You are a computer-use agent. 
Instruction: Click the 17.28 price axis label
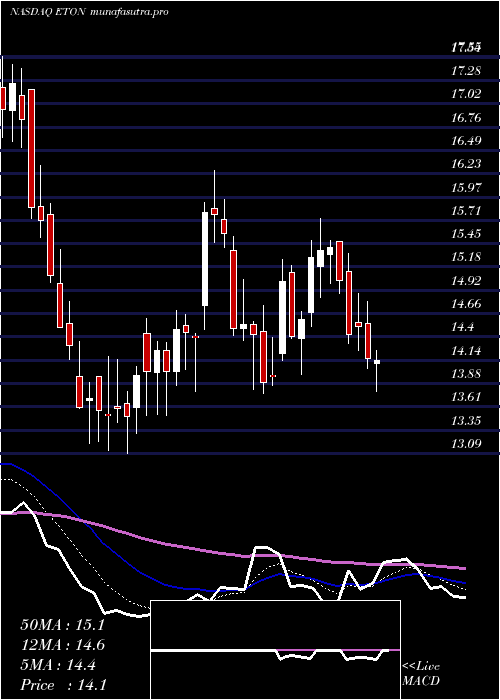[x=466, y=71]
